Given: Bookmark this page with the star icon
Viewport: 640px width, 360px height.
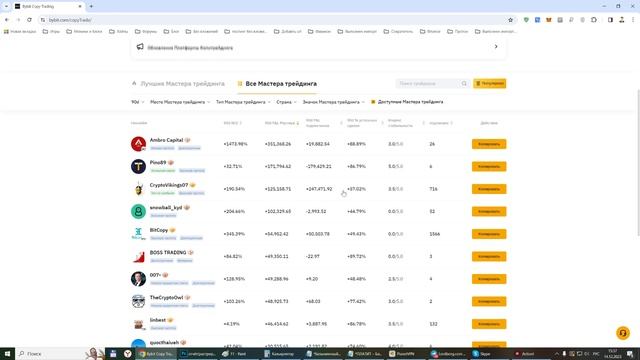Looking at the screenshot, I should 510,20.
